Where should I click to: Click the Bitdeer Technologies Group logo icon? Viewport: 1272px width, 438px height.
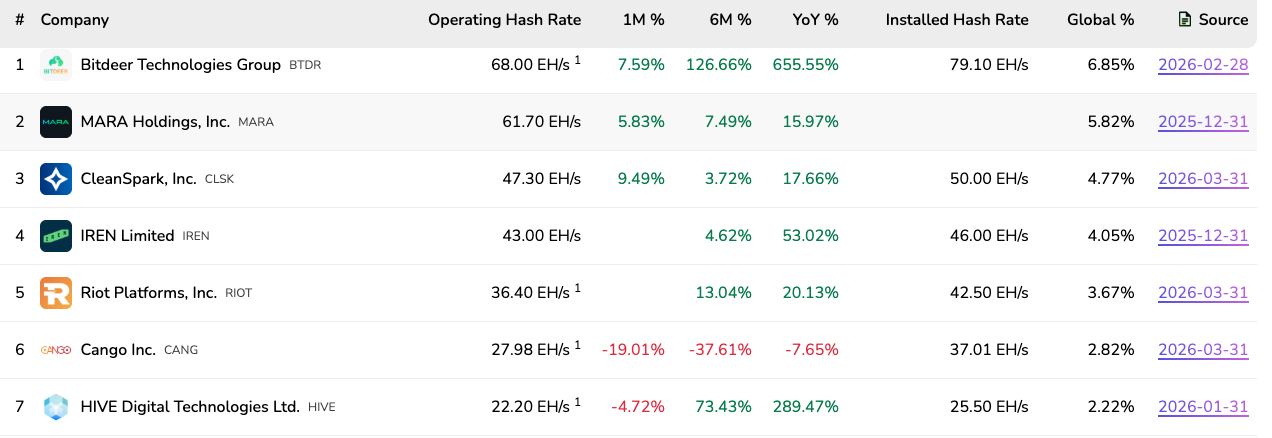[56, 65]
